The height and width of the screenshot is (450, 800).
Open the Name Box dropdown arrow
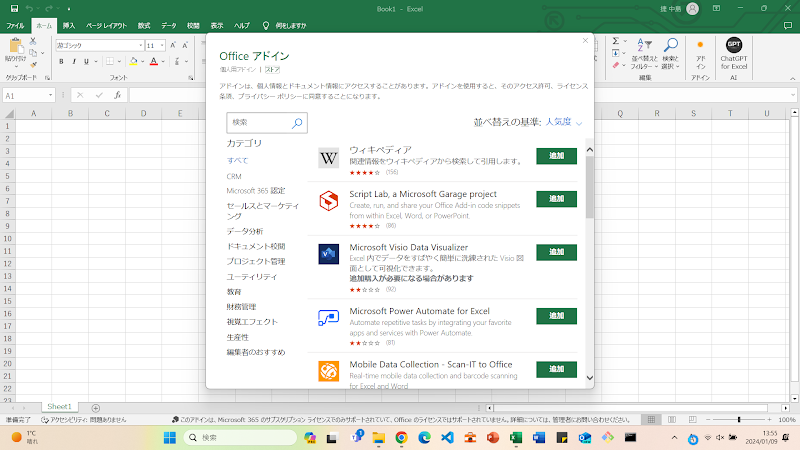tap(51, 95)
